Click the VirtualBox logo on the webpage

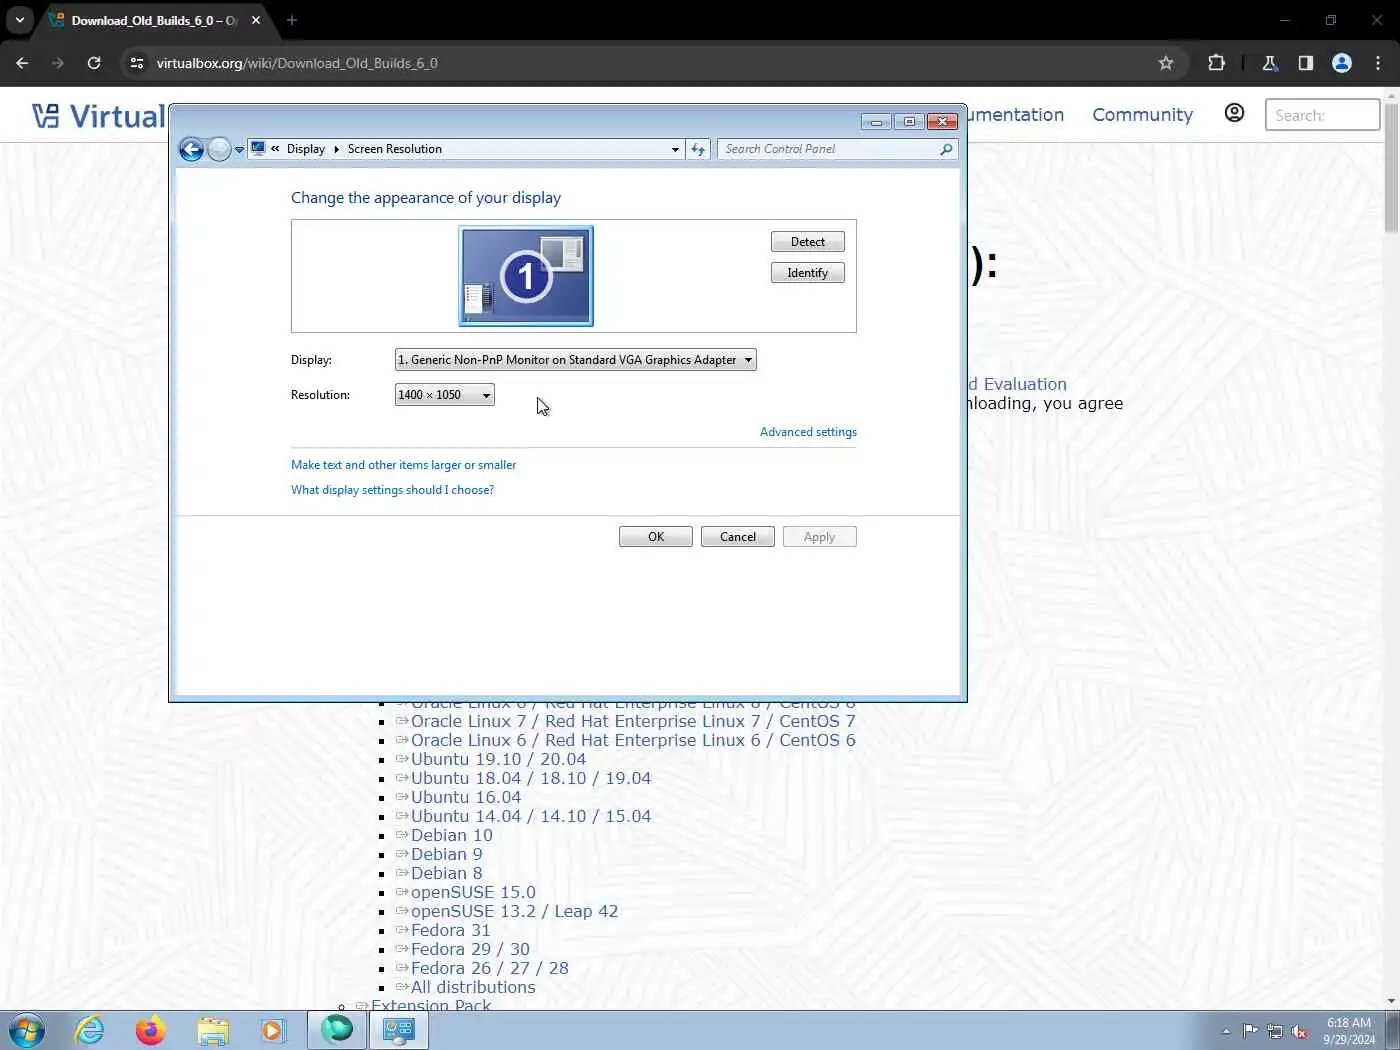click(x=98, y=116)
